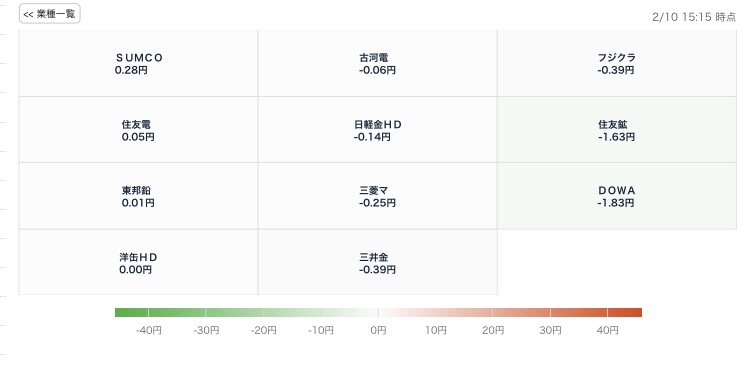The height and width of the screenshot is (366, 750).
Task: Click the DOWA heatmap tile
Action: [x=617, y=196]
